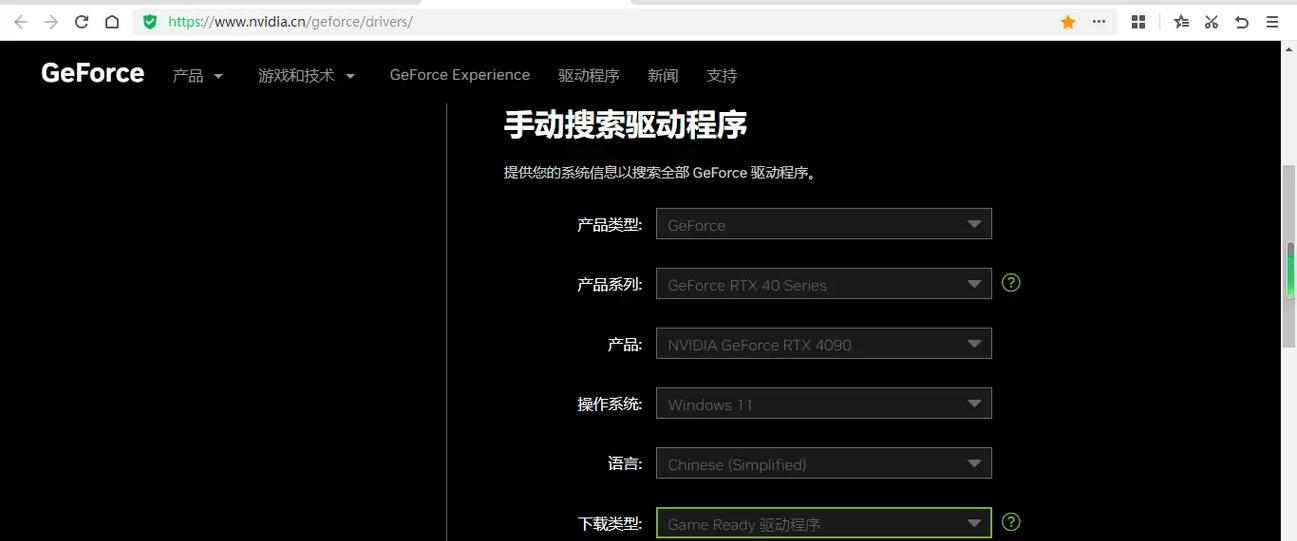Open the 下载类型 dropdown showing Game Ready
The height and width of the screenshot is (541, 1297).
[x=824, y=523]
